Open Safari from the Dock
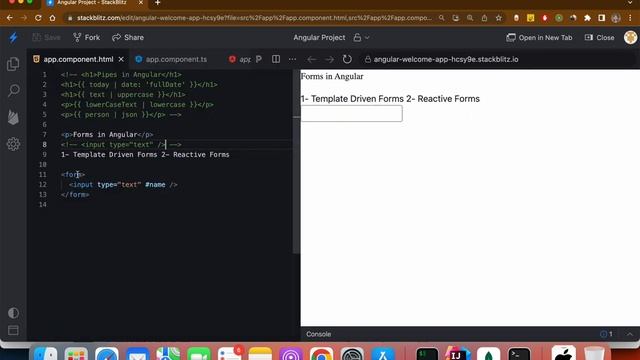The width and height of the screenshot is (640, 360). point(107,354)
